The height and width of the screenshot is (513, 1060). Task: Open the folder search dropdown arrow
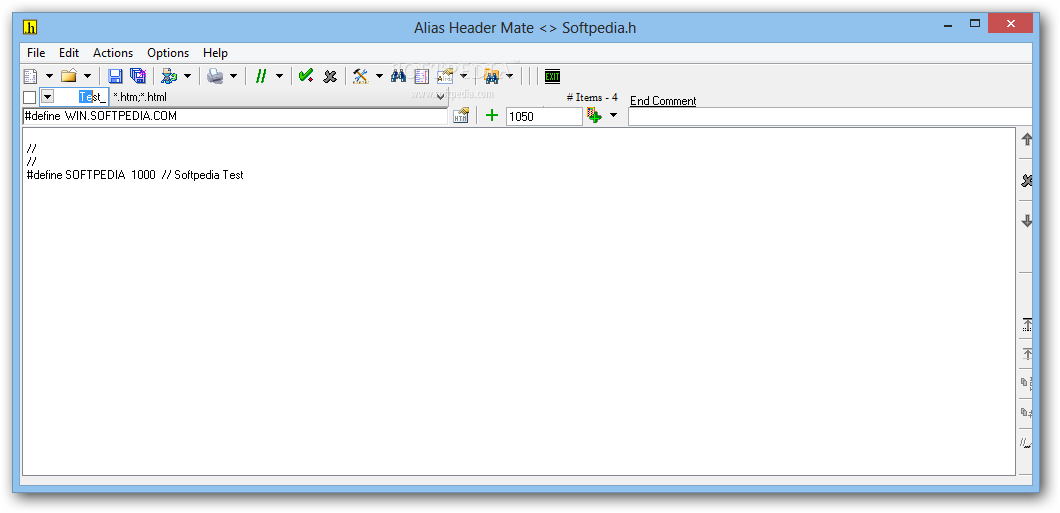click(509, 76)
